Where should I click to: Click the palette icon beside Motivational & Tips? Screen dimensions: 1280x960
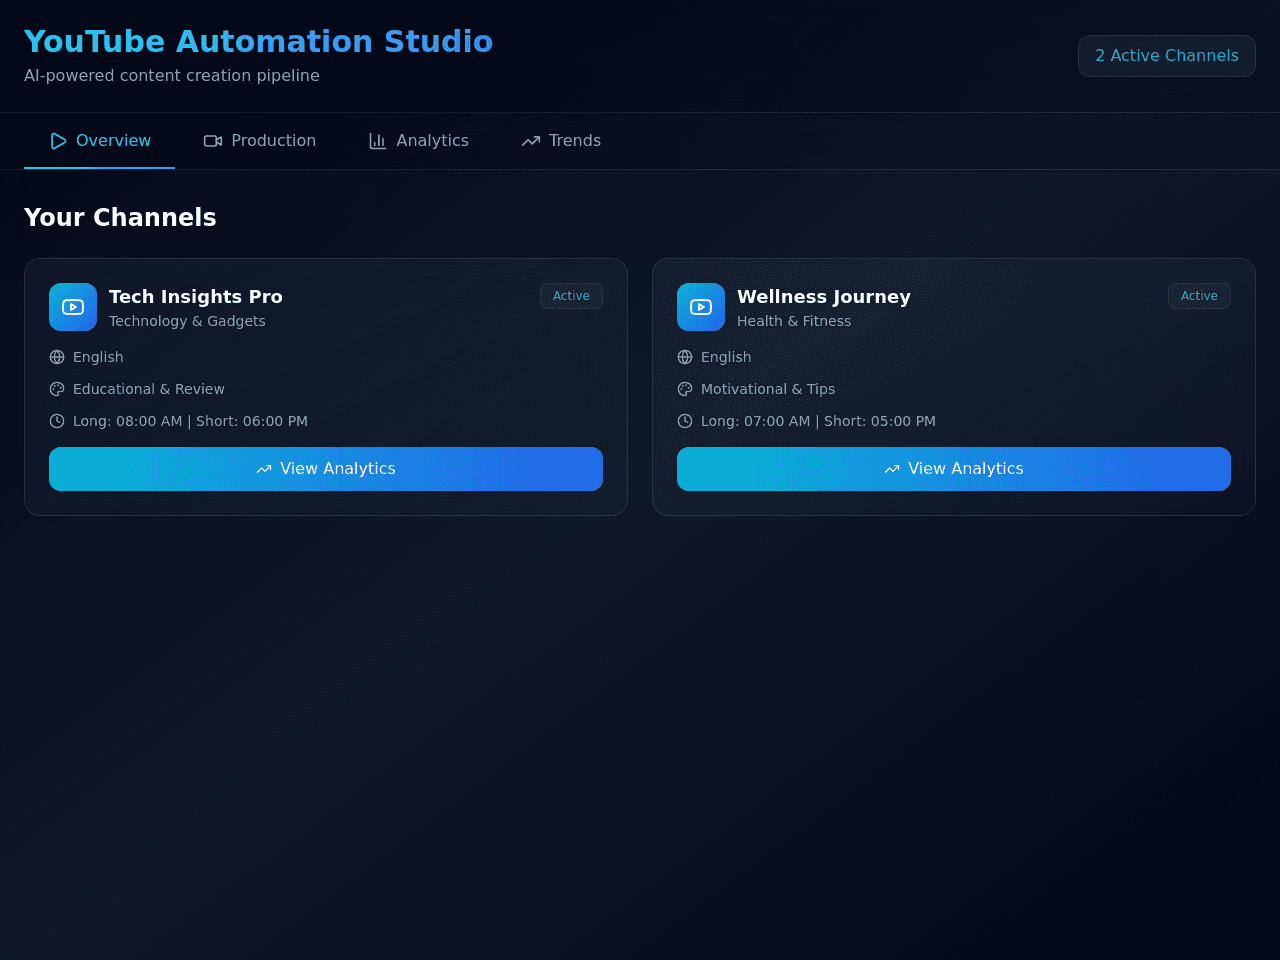click(x=685, y=389)
